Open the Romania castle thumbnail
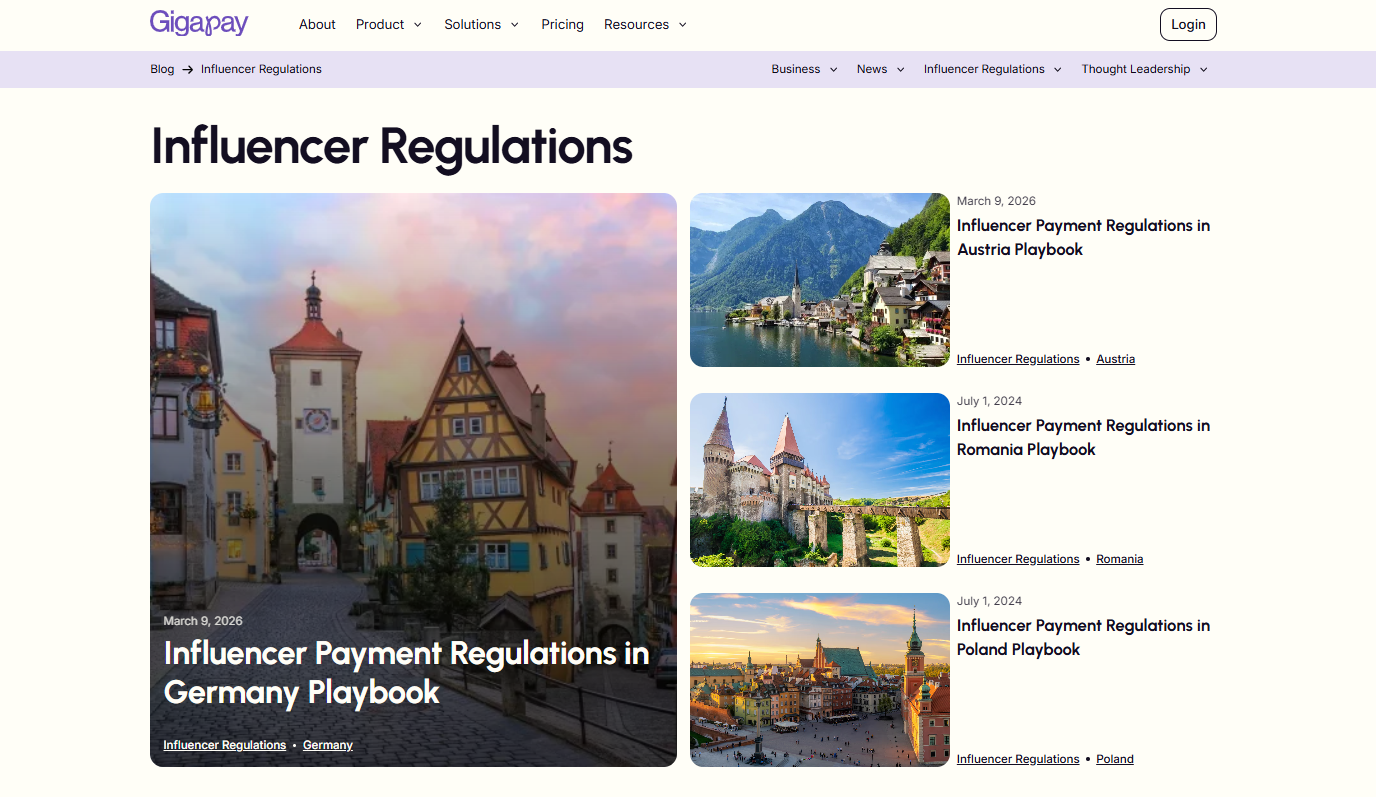The image size is (1376, 797). coord(820,480)
